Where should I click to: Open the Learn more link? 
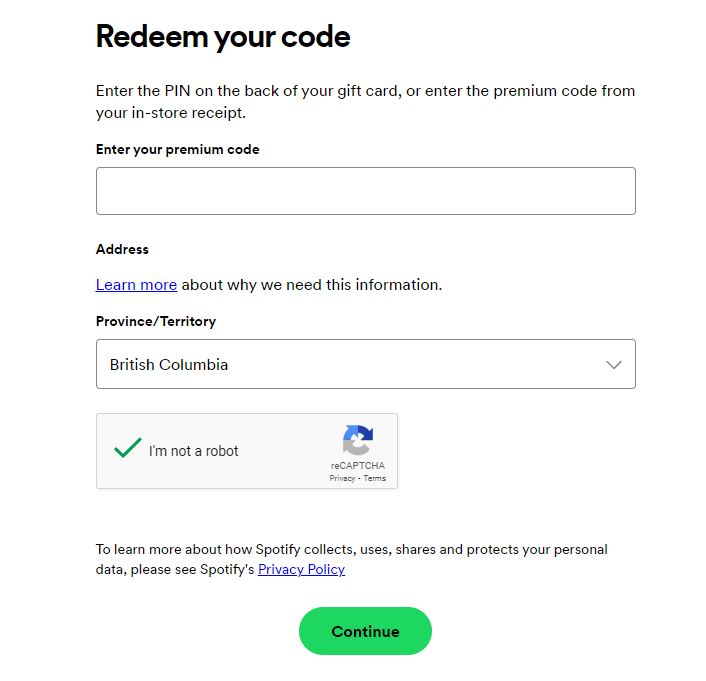tap(136, 285)
